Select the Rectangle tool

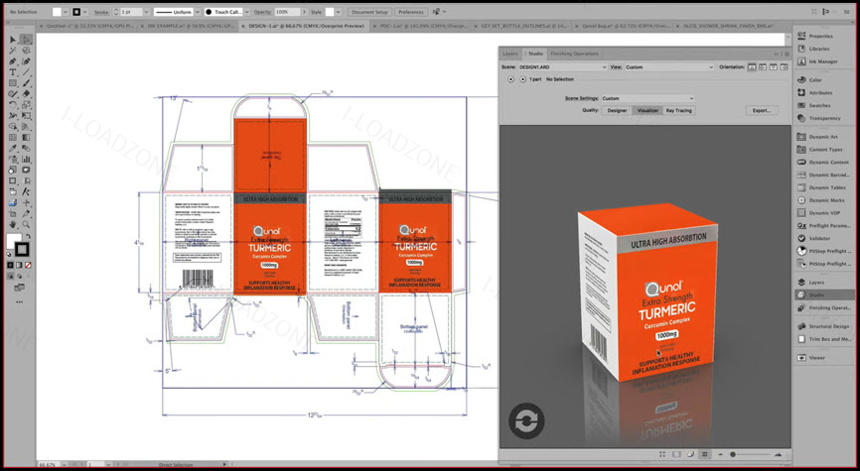coord(13,83)
